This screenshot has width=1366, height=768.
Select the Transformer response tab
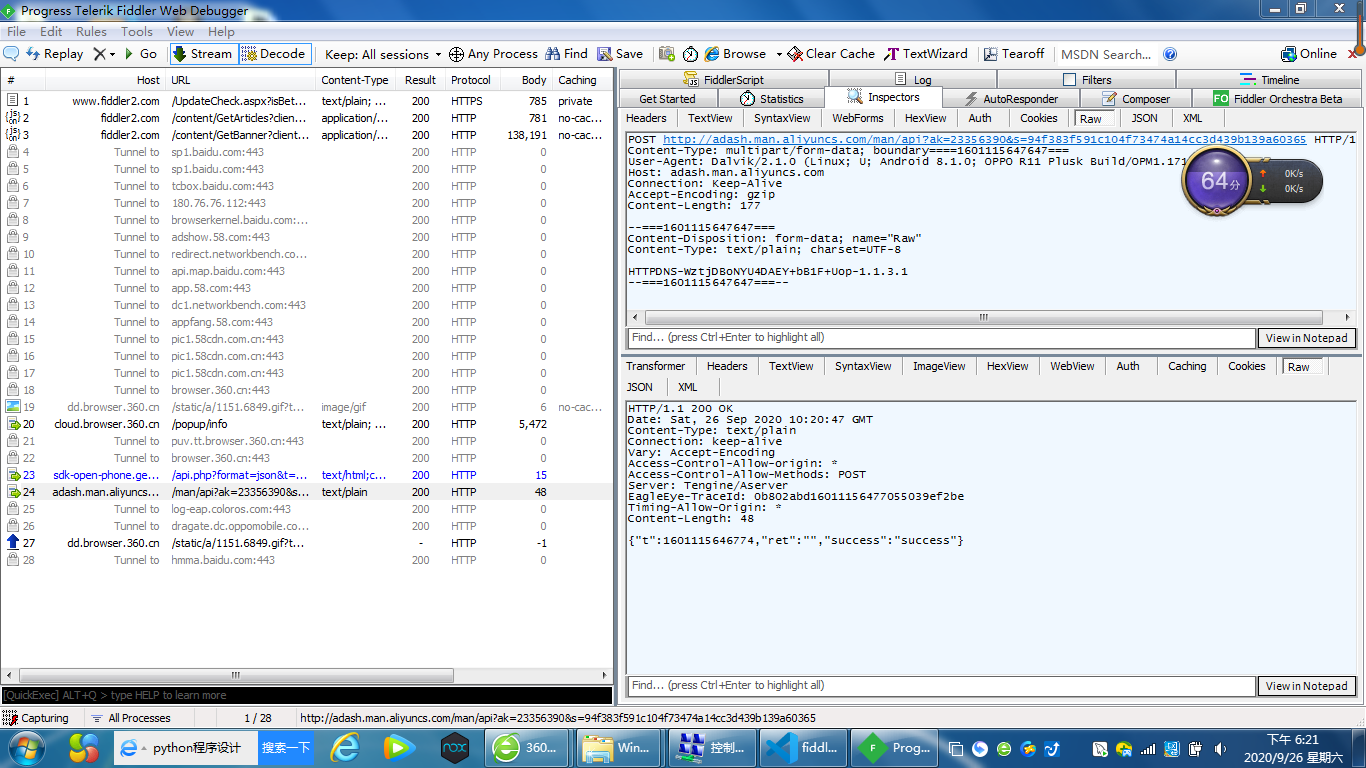656,366
